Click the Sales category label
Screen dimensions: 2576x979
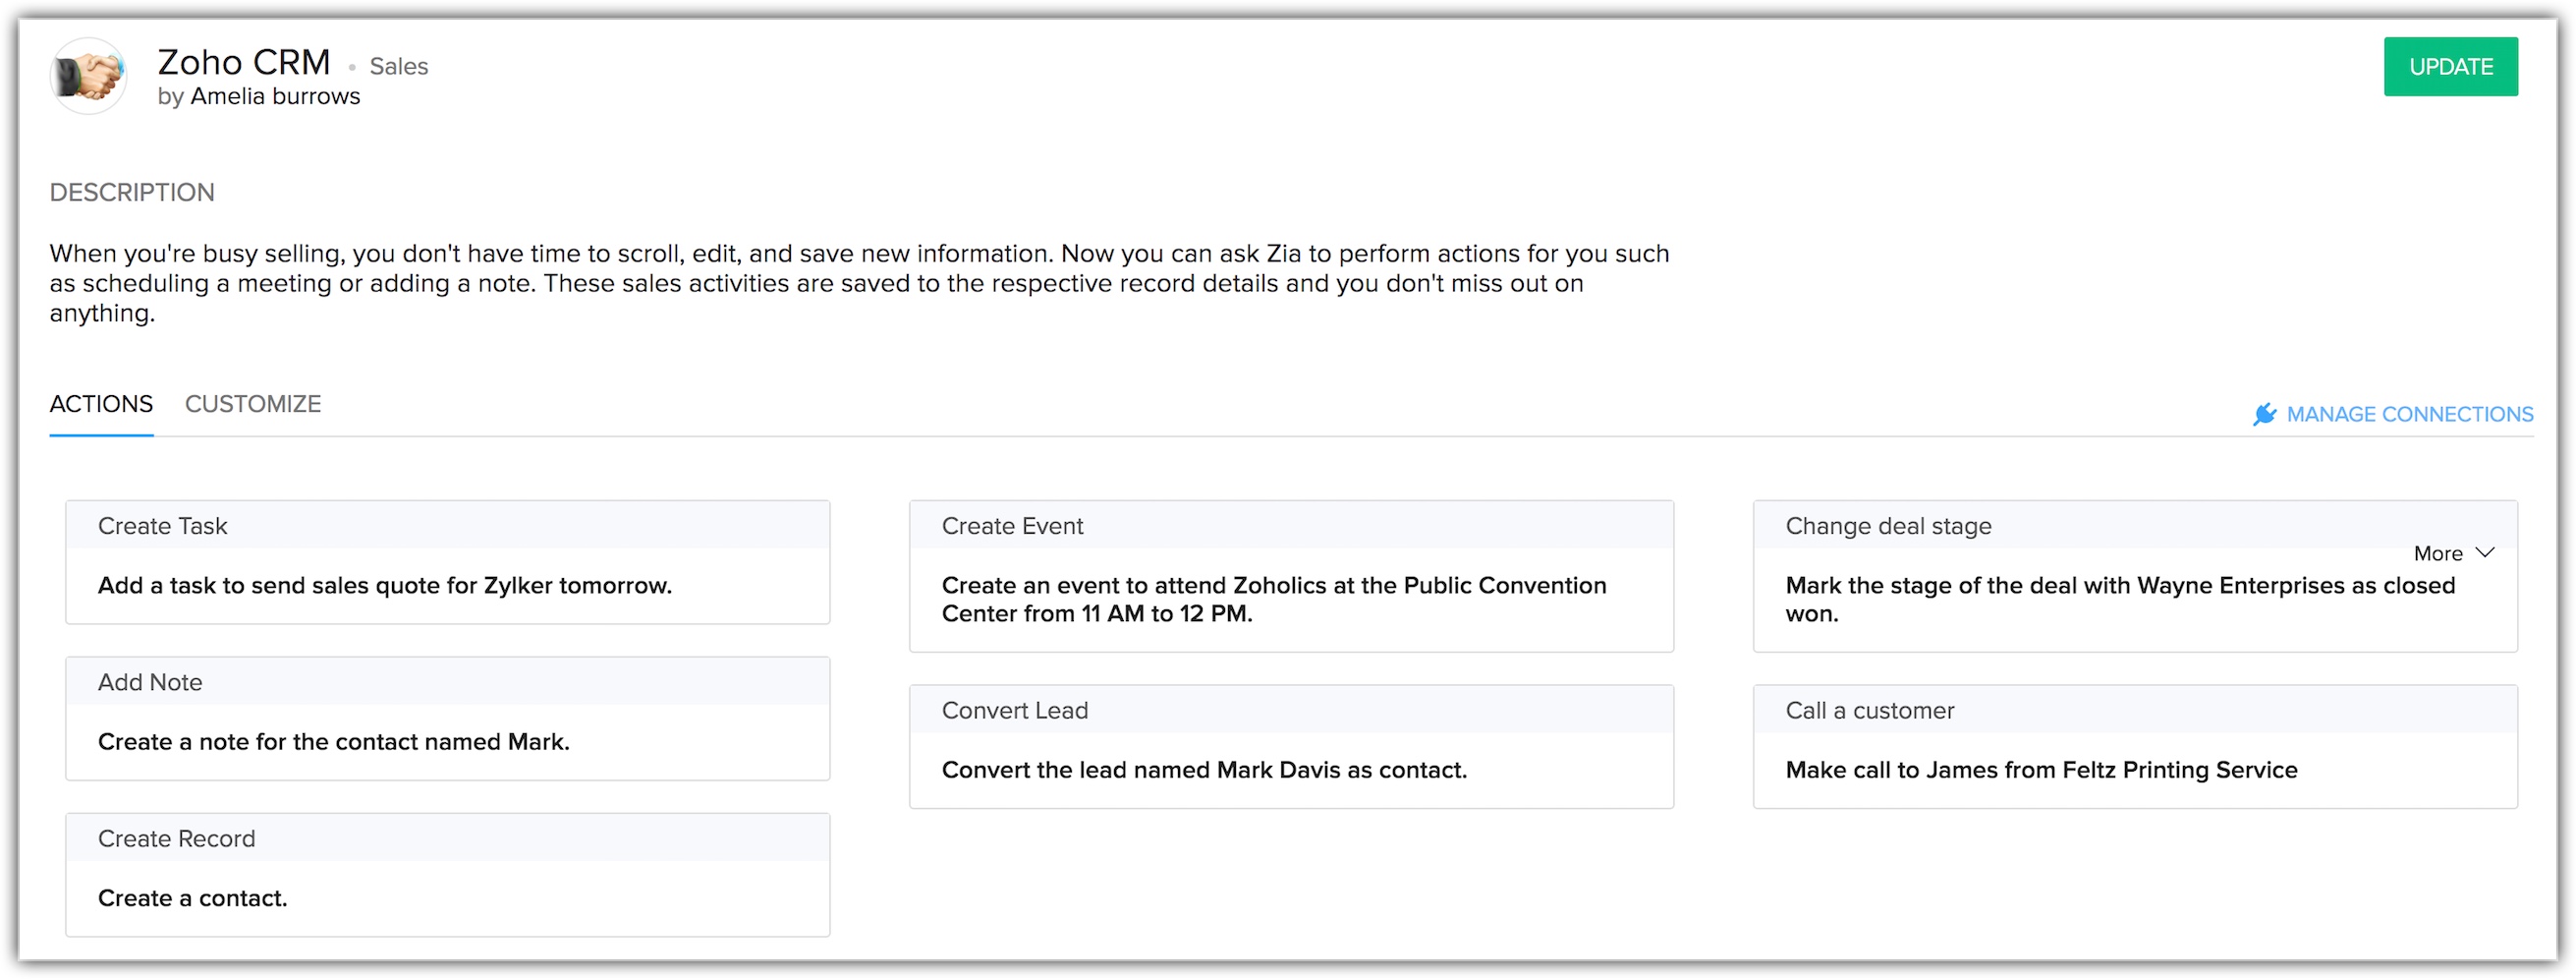pyautogui.click(x=398, y=66)
